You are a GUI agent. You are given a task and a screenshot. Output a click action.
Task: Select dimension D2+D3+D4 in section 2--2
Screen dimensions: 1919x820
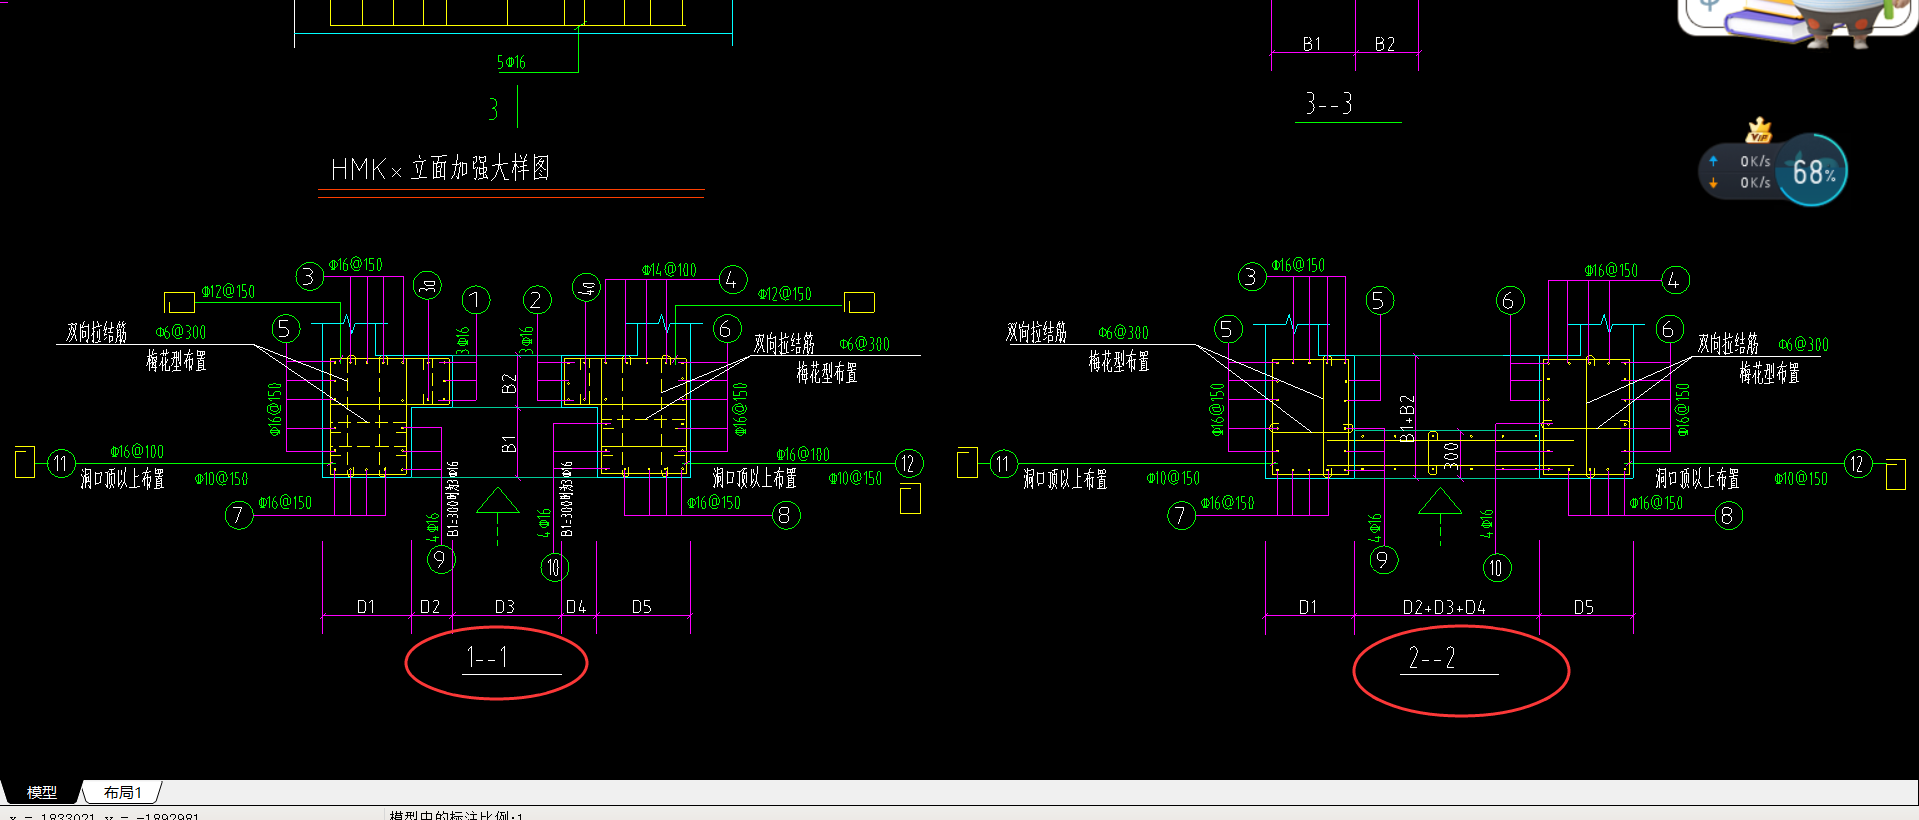coord(1443,607)
